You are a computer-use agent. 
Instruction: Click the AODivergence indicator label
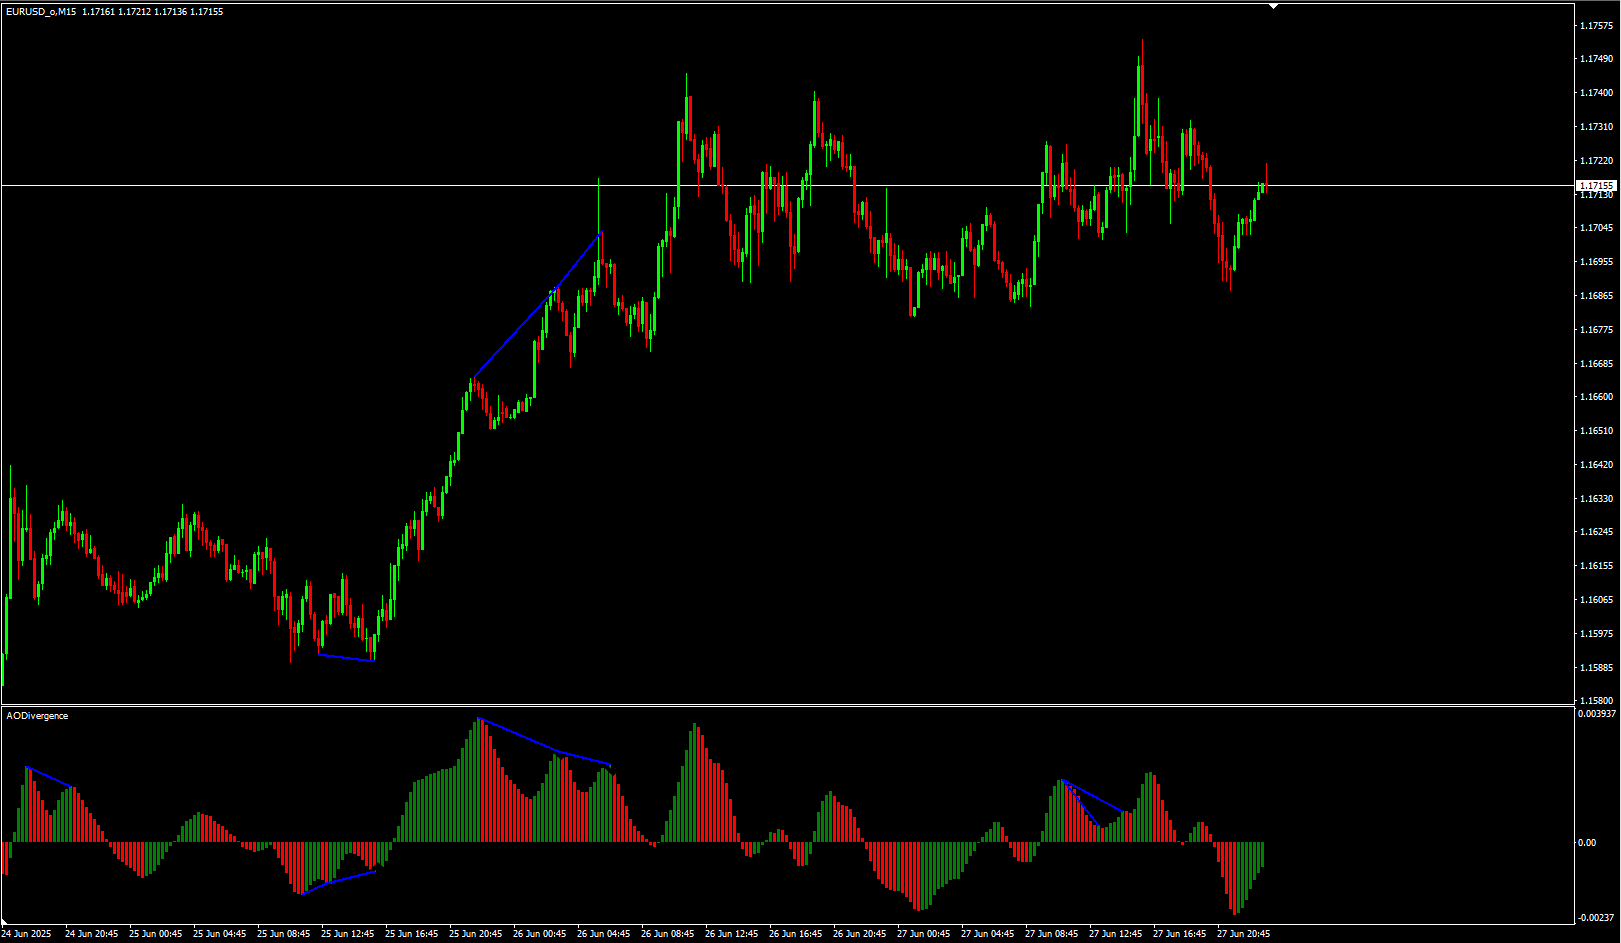pos(38,716)
